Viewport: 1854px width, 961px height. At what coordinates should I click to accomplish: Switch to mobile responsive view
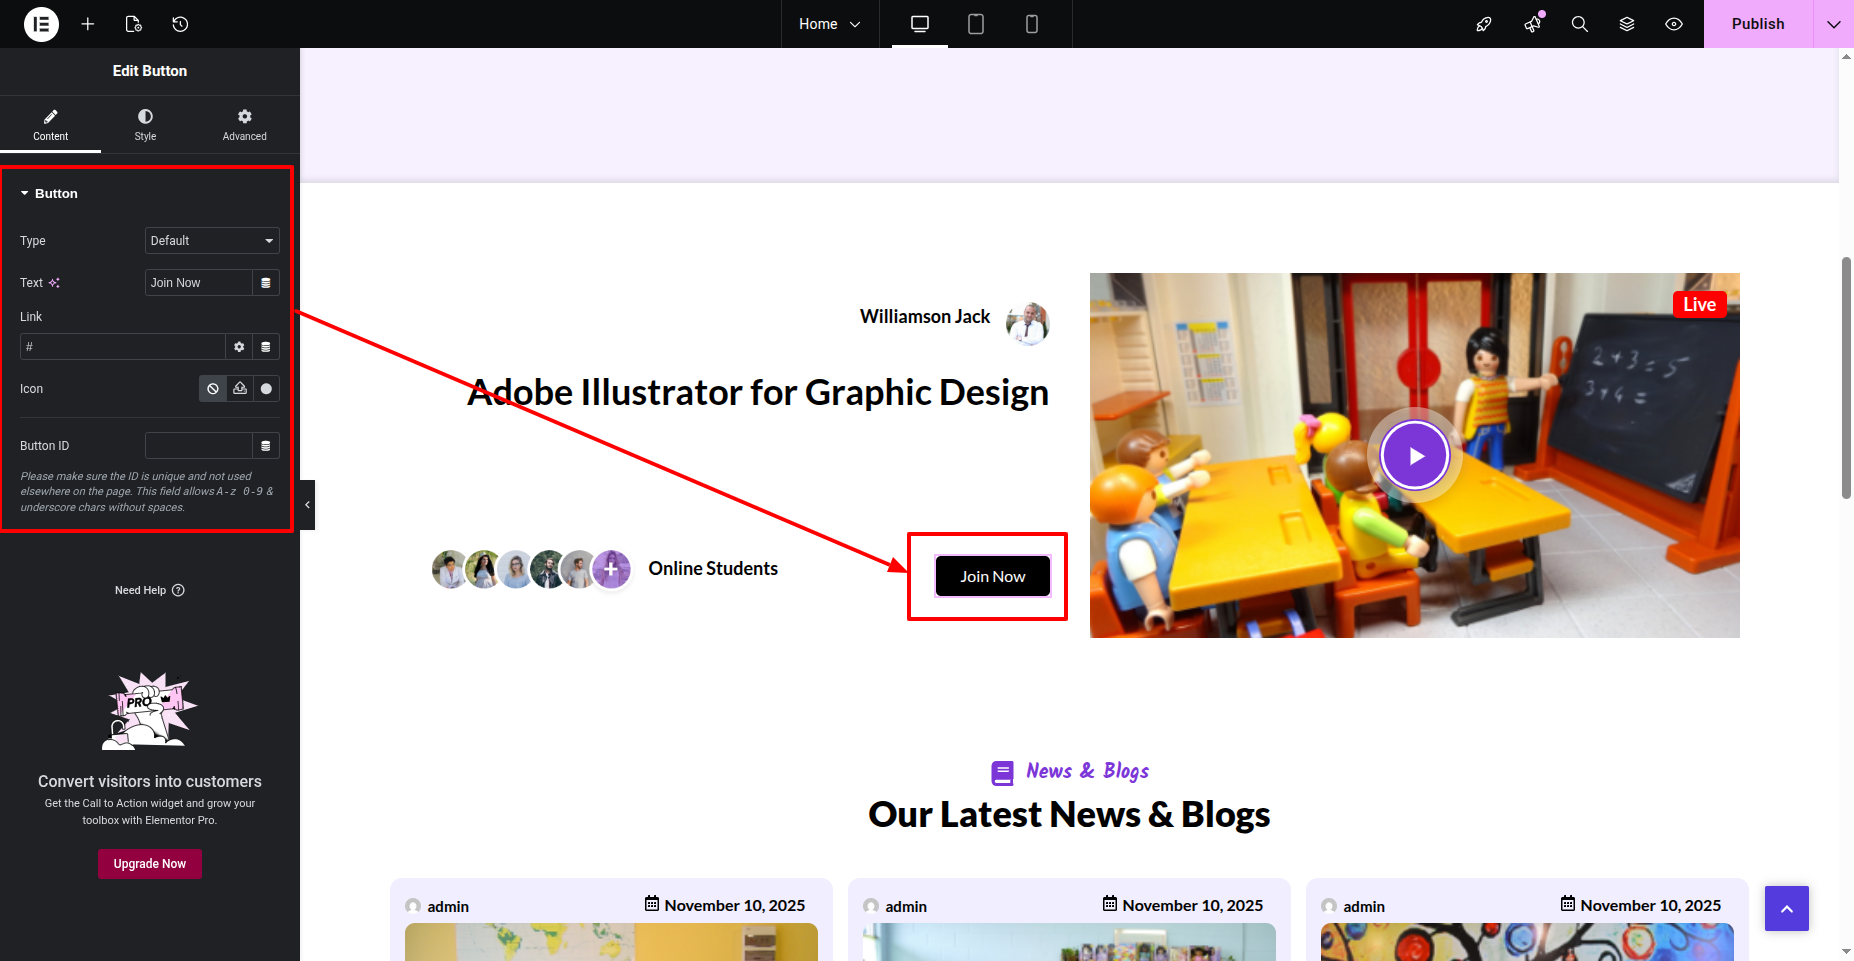coord(1032,24)
